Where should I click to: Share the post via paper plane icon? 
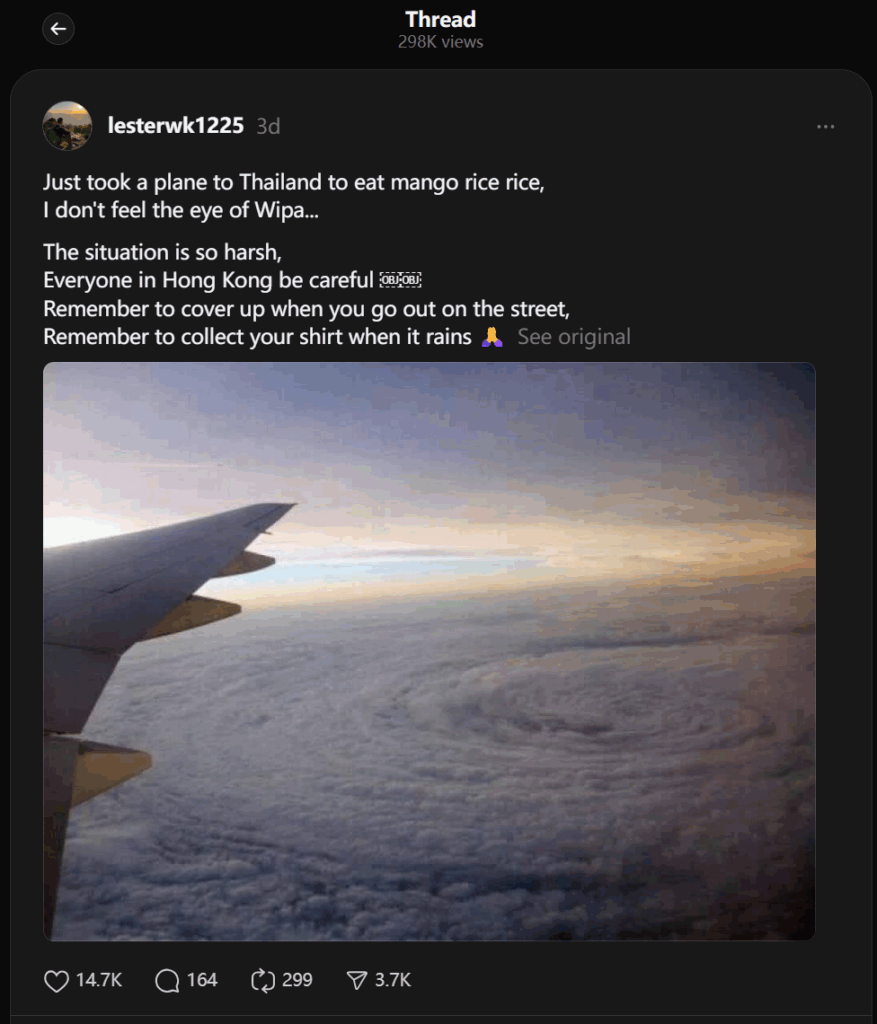pyautogui.click(x=357, y=980)
